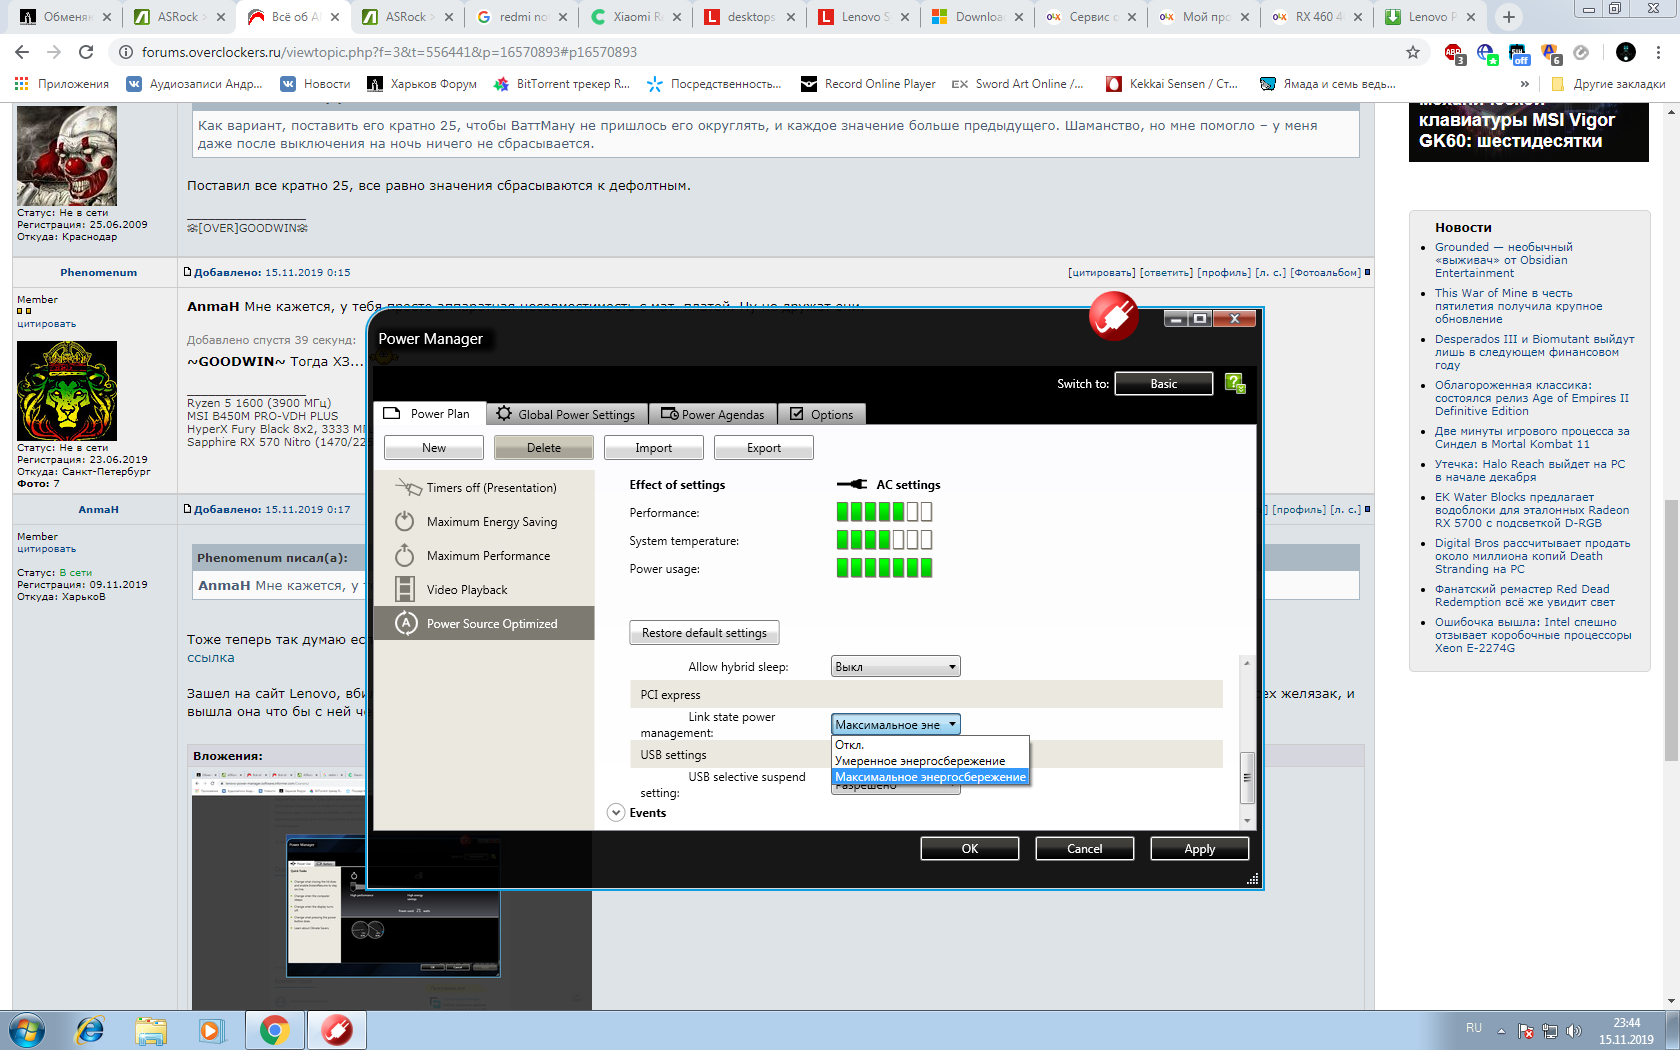Click the grey magnet-shaped extension icon

[1581, 52]
